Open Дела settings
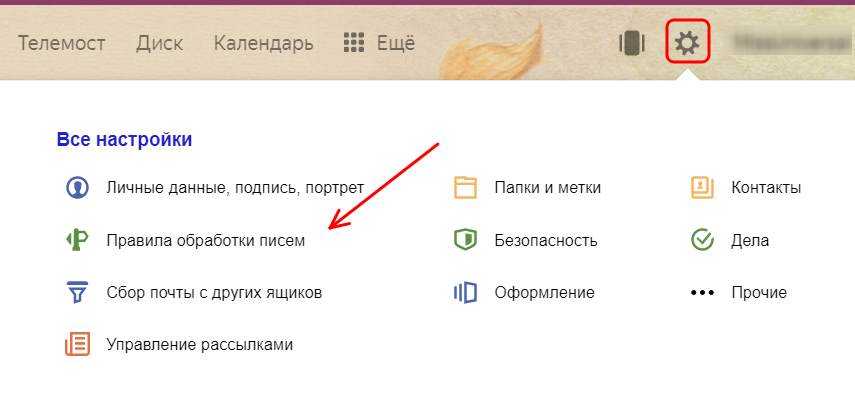 750,240
